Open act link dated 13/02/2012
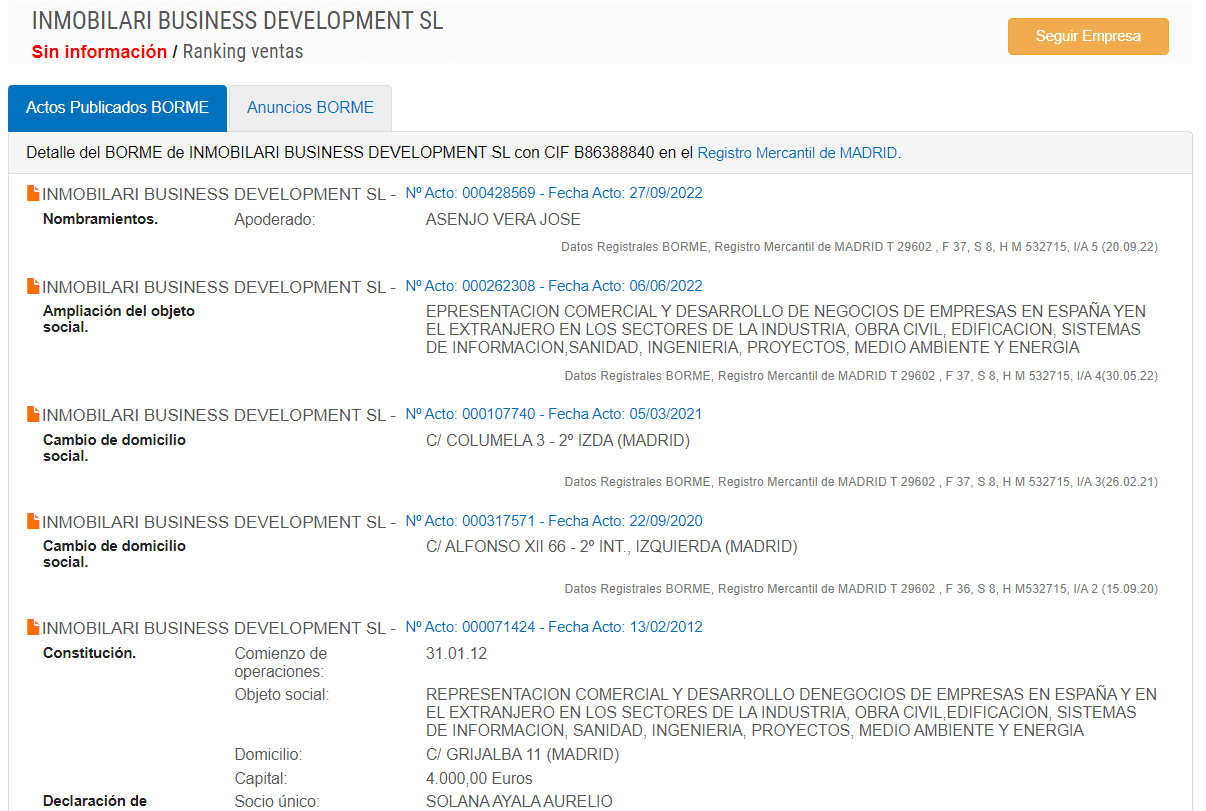 click(553, 627)
